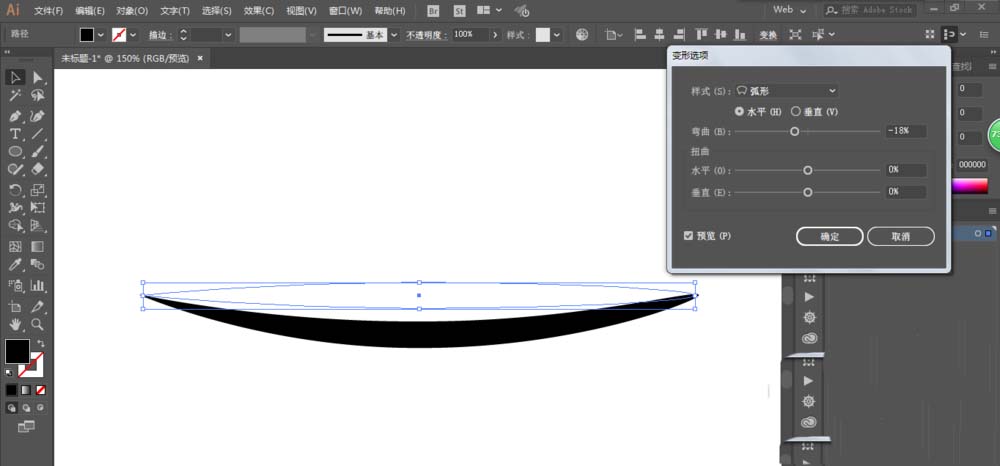1000x466 pixels.
Task: Select the Ellipse tool
Action: coord(16,152)
